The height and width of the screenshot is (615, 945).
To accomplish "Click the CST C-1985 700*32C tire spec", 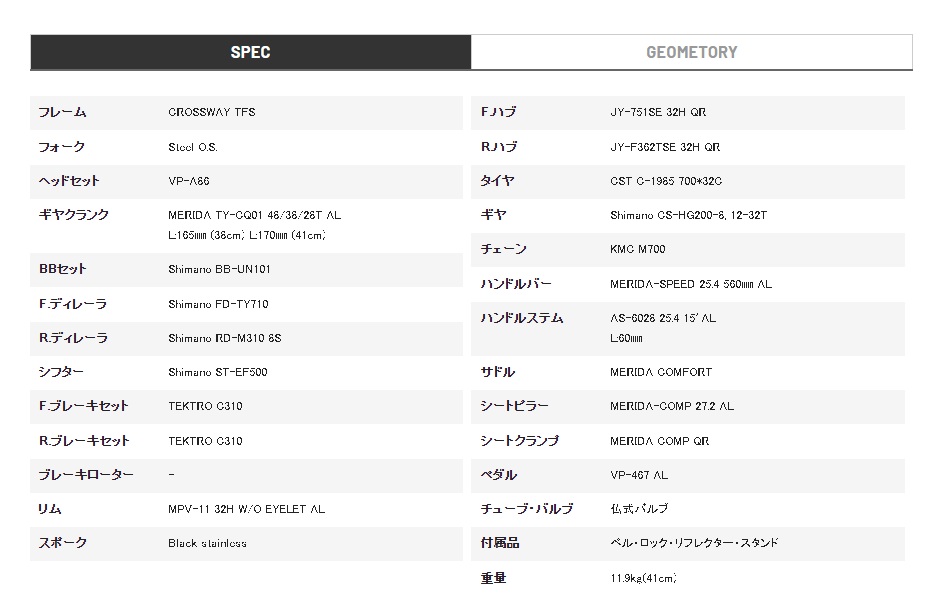I will click(666, 181).
